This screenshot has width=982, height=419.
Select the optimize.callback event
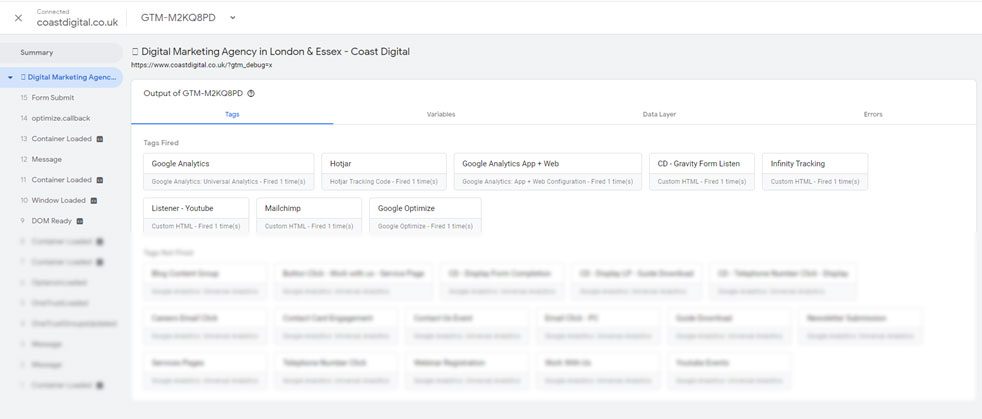tap(60, 118)
